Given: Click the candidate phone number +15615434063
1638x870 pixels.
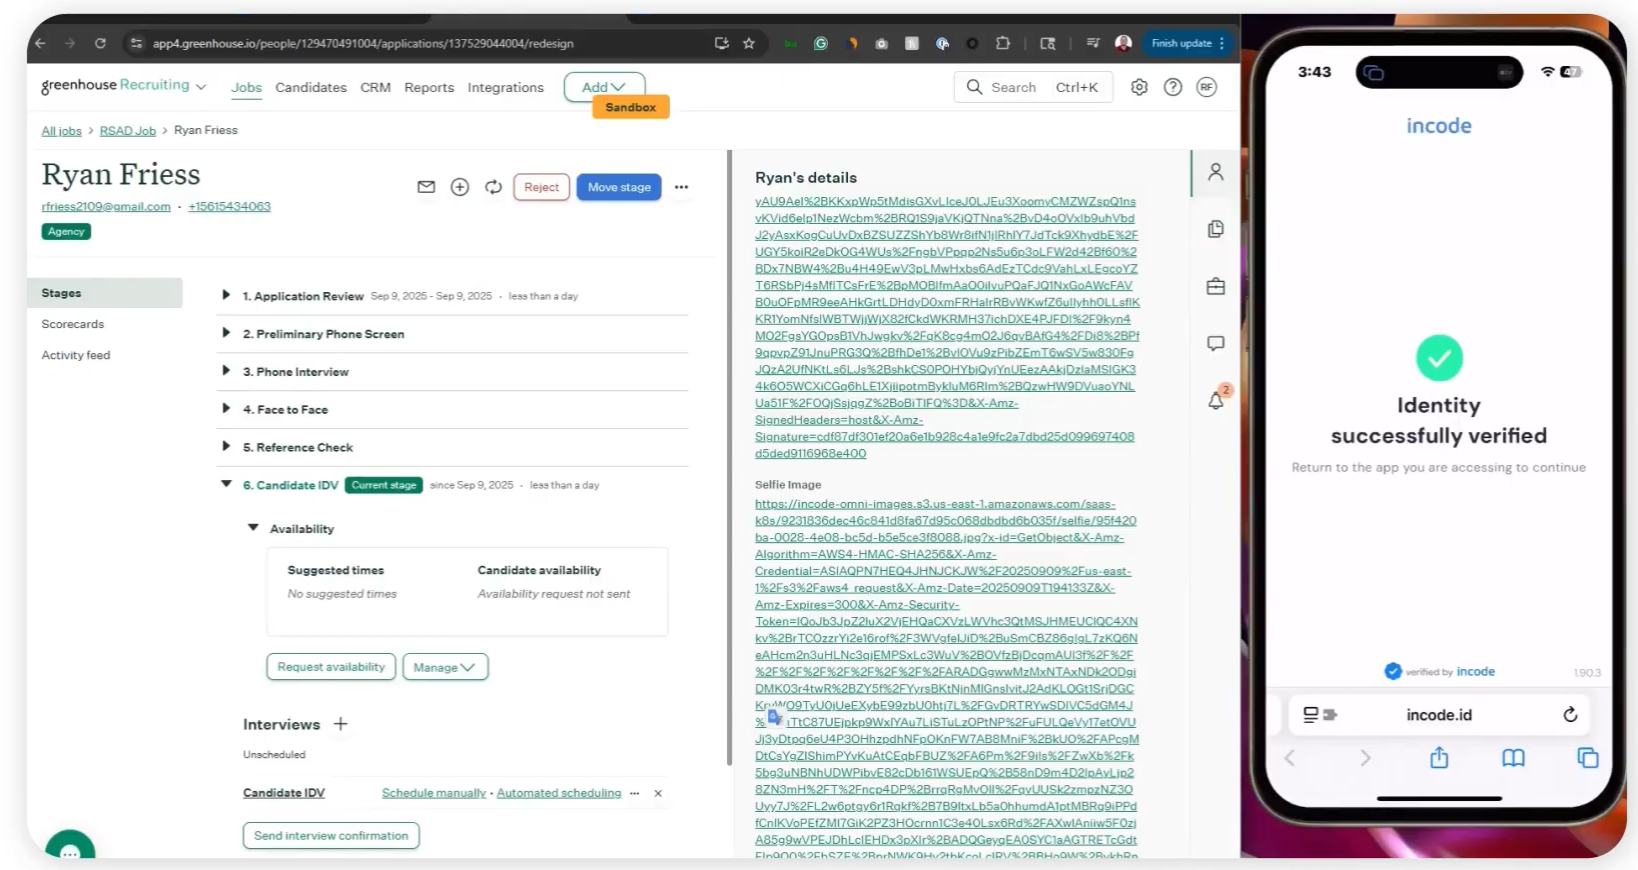Looking at the screenshot, I should tap(229, 207).
